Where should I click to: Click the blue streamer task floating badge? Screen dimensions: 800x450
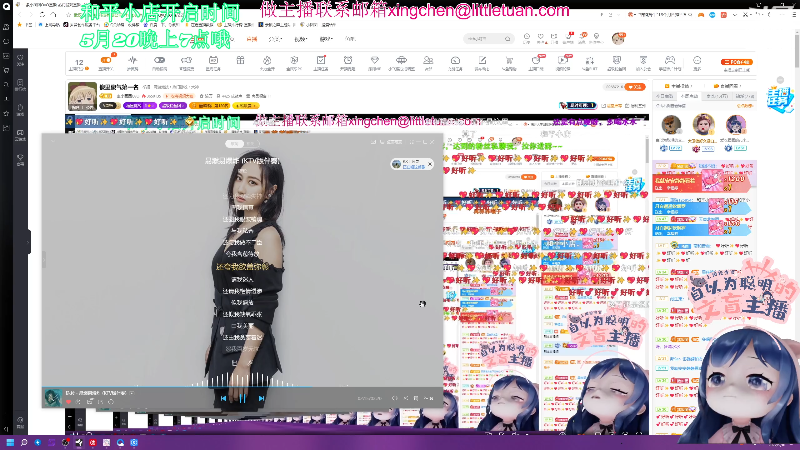coord(780,98)
